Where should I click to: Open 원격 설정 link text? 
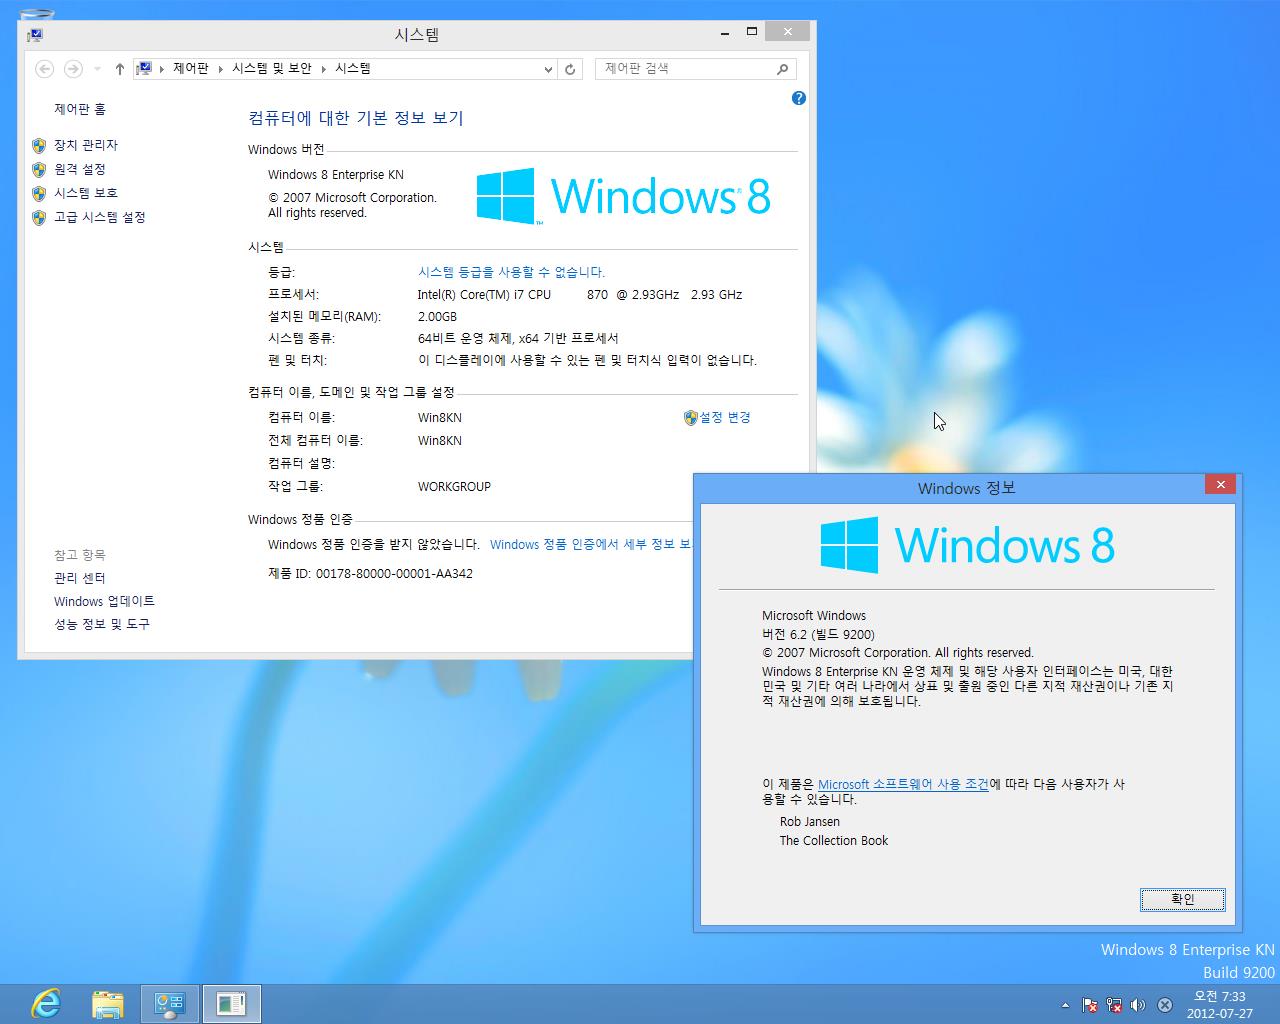coord(80,169)
